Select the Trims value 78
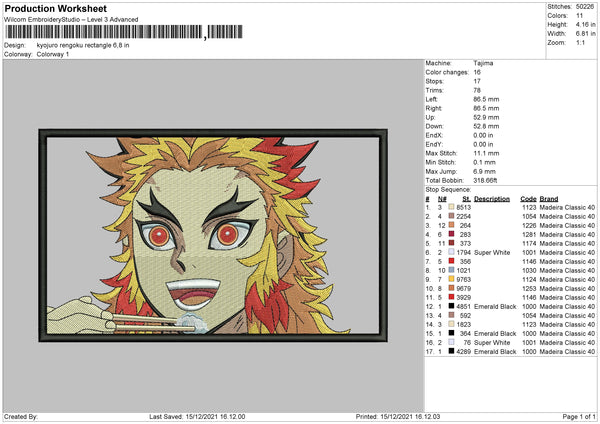The height and width of the screenshot is (424, 600). [477, 90]
